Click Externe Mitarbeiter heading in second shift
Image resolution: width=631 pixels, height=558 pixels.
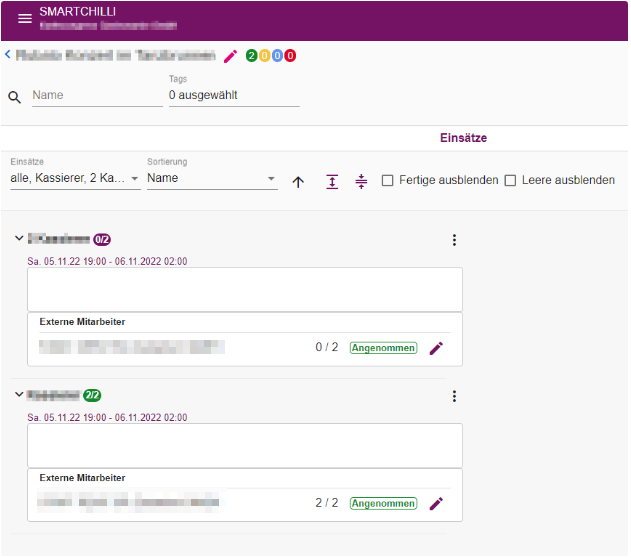(x=82, y=478)
